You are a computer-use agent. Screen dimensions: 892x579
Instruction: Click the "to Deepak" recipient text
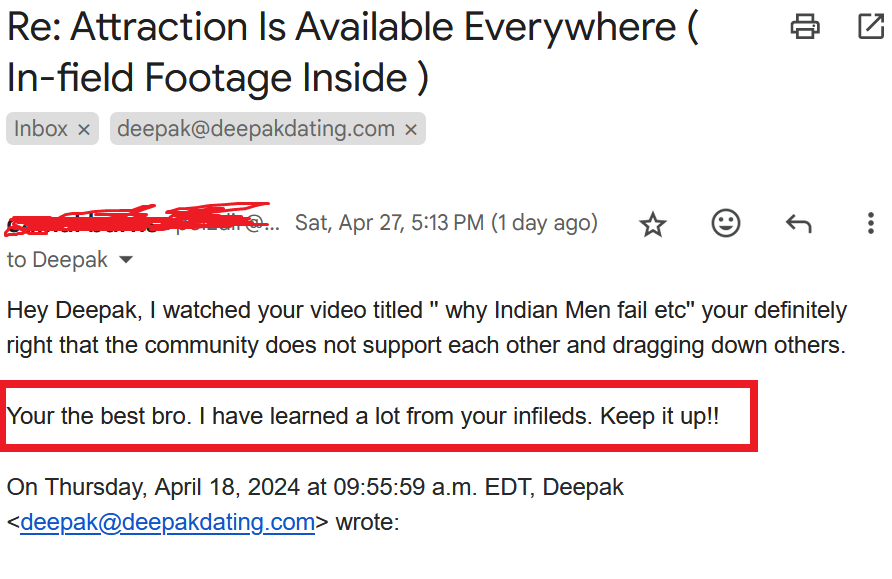click(57, 260)
